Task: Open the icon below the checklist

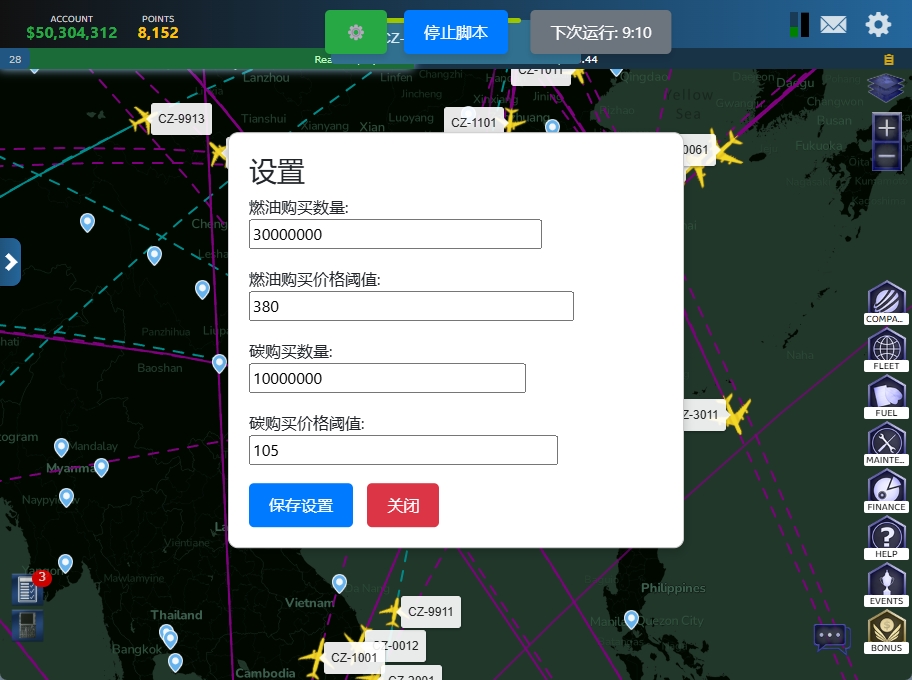Action: click(27, 625)
